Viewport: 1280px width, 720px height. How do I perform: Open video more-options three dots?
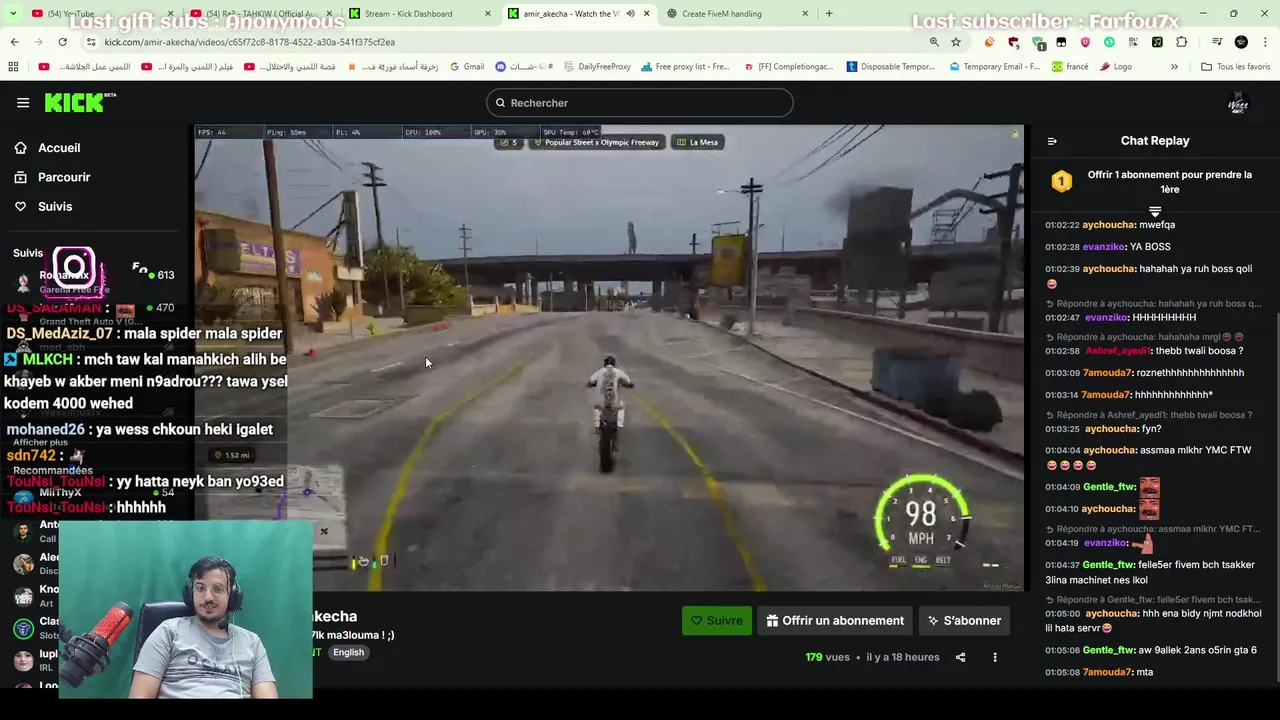click(995, 657)
